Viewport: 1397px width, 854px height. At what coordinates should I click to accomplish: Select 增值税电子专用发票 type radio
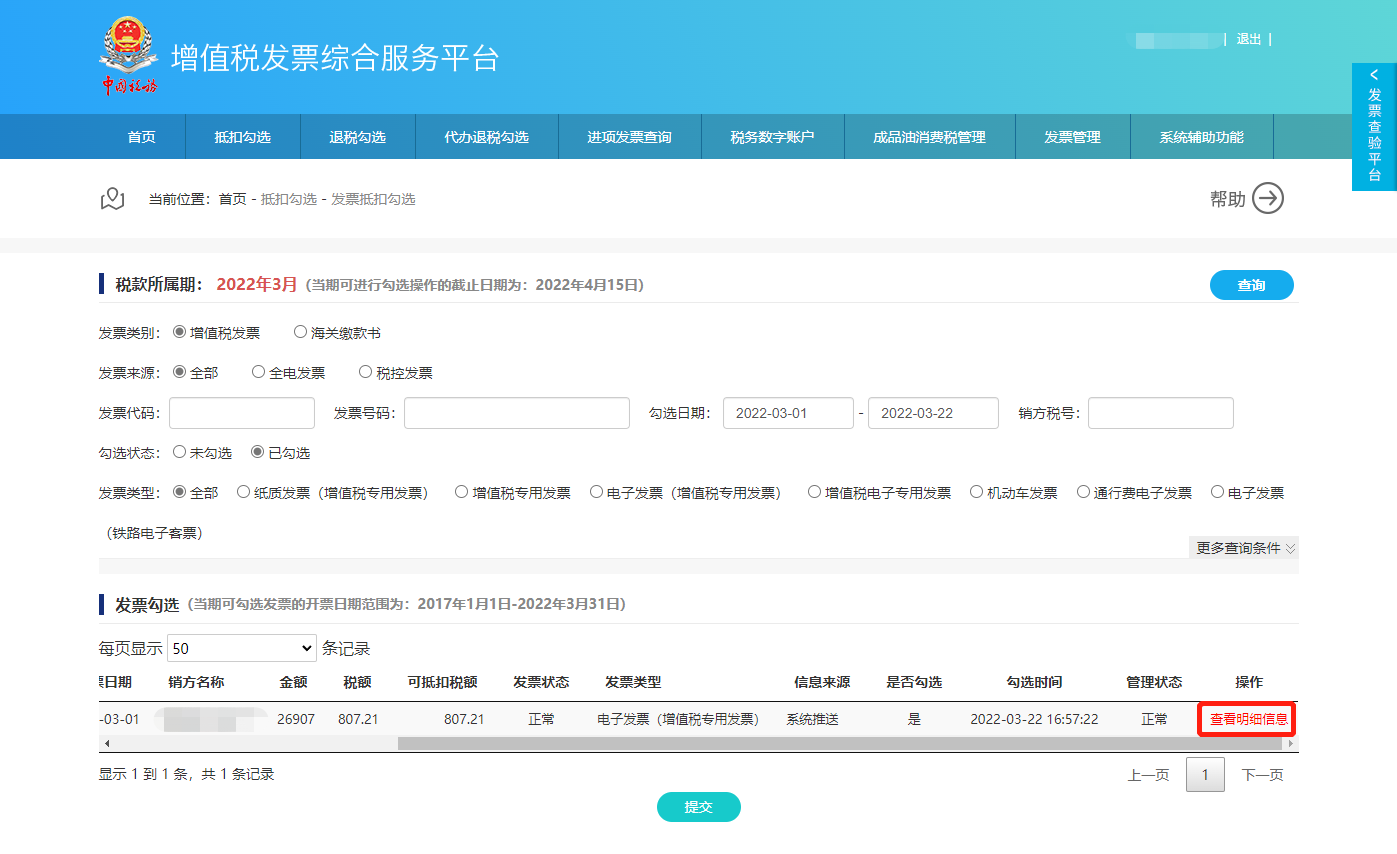[815, 492]
